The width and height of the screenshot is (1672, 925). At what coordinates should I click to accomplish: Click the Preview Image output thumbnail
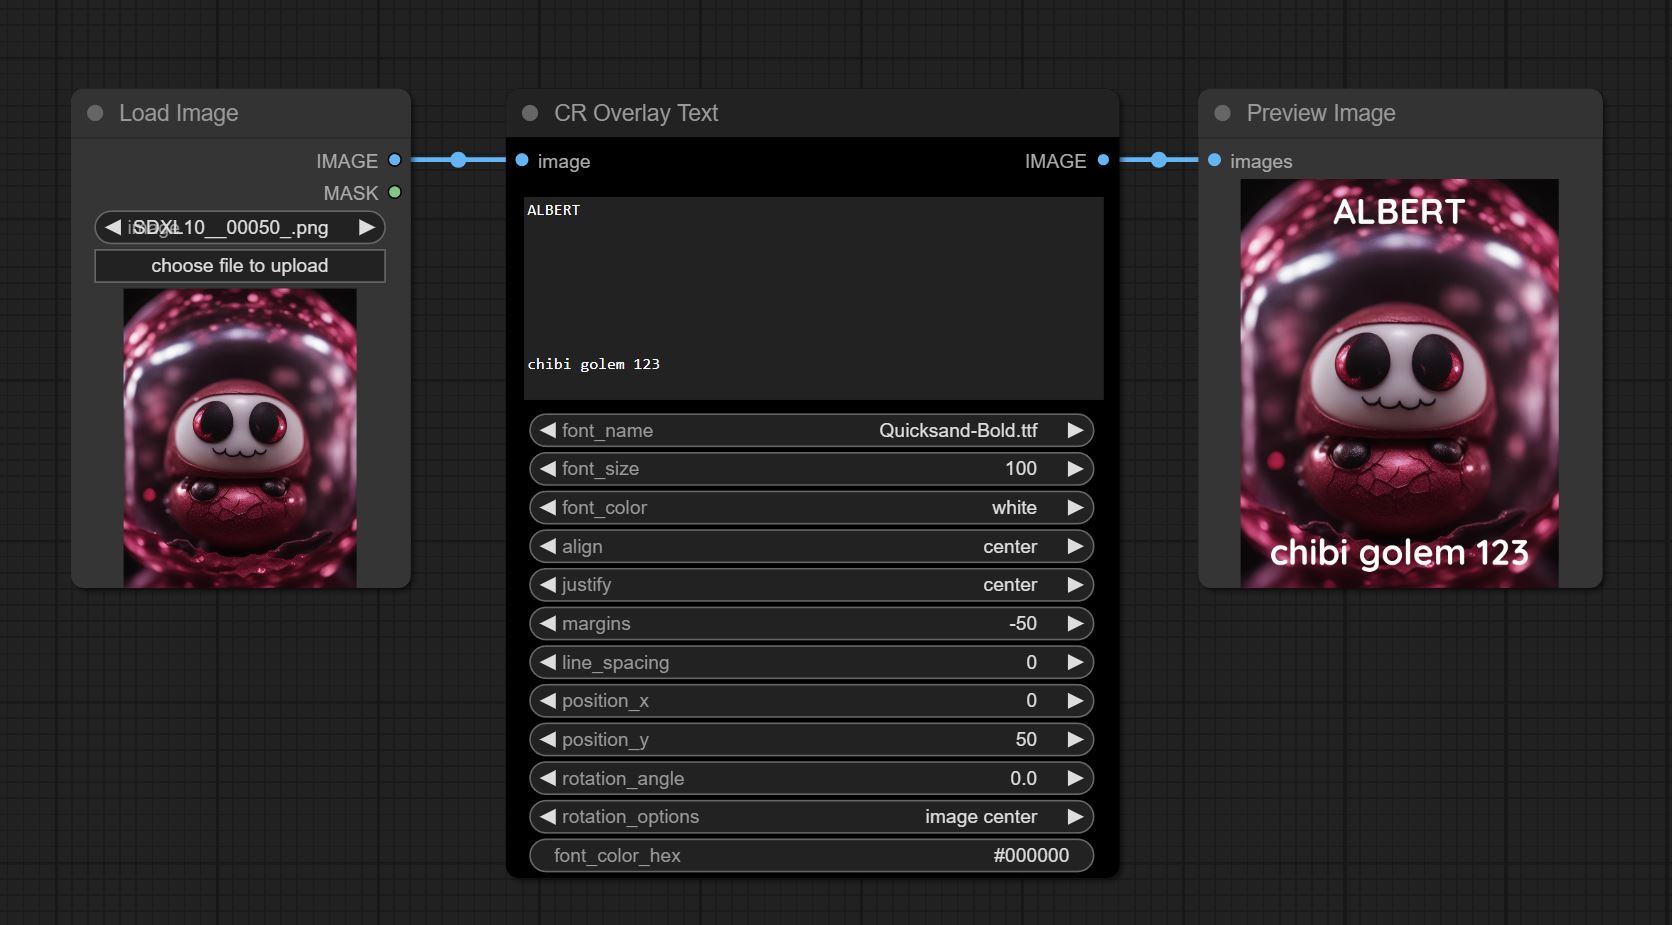coord(1399,383)
